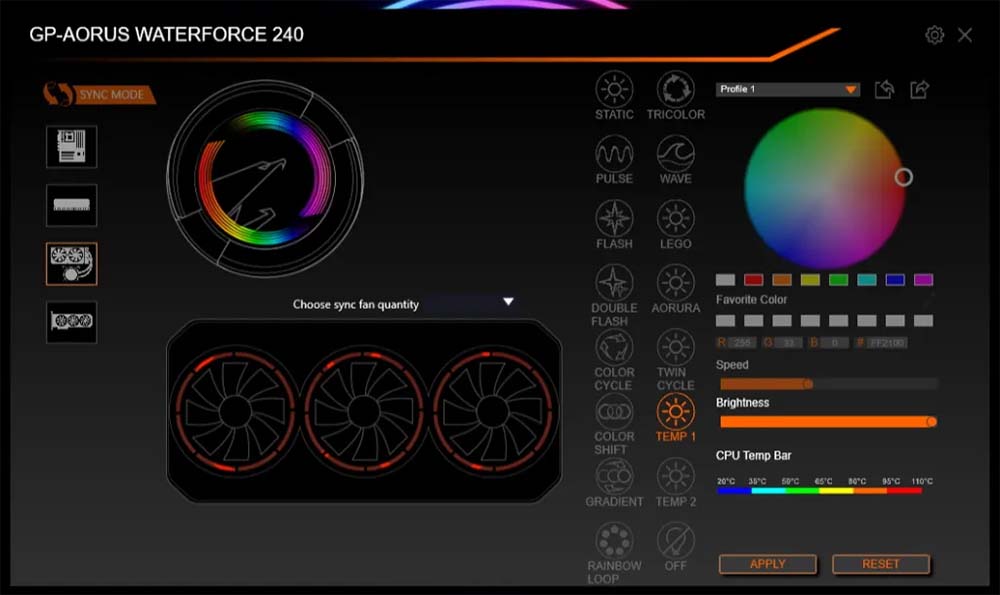Open the Profile 1 dropdown
Viewport: 1000px width, 595px height.
(x=788, y=89)
